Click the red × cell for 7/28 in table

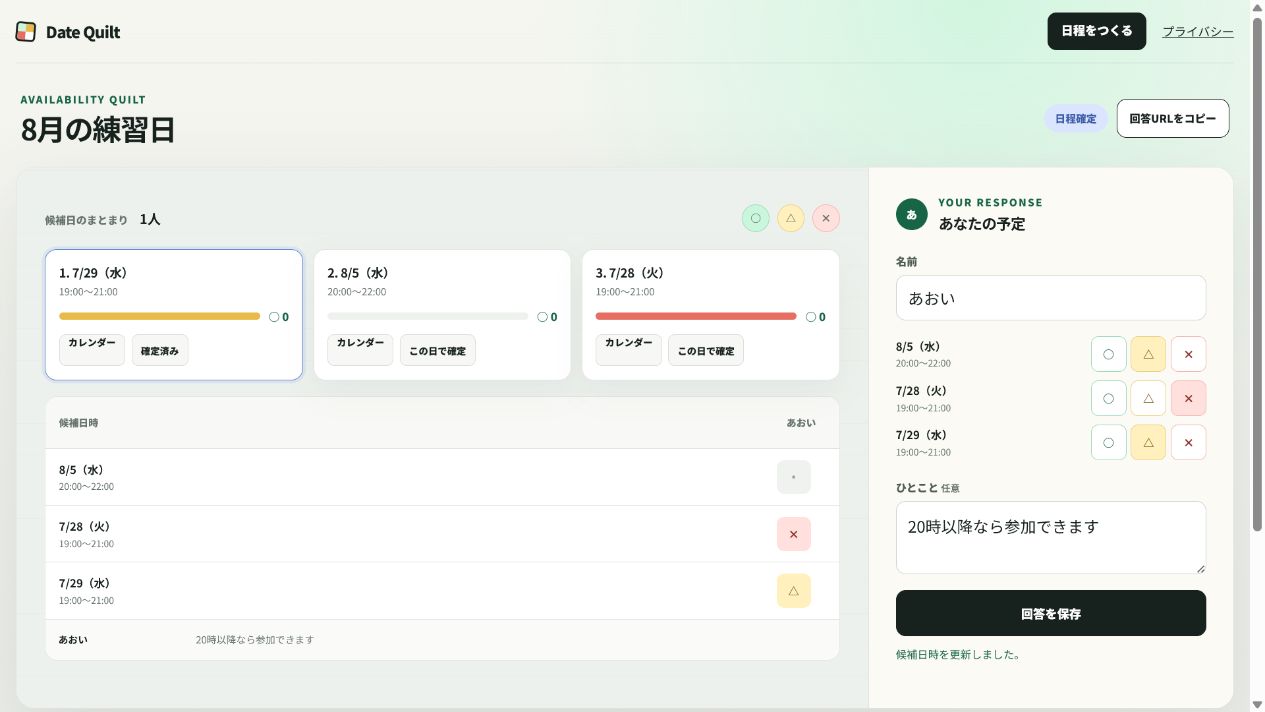coord(794,534)
